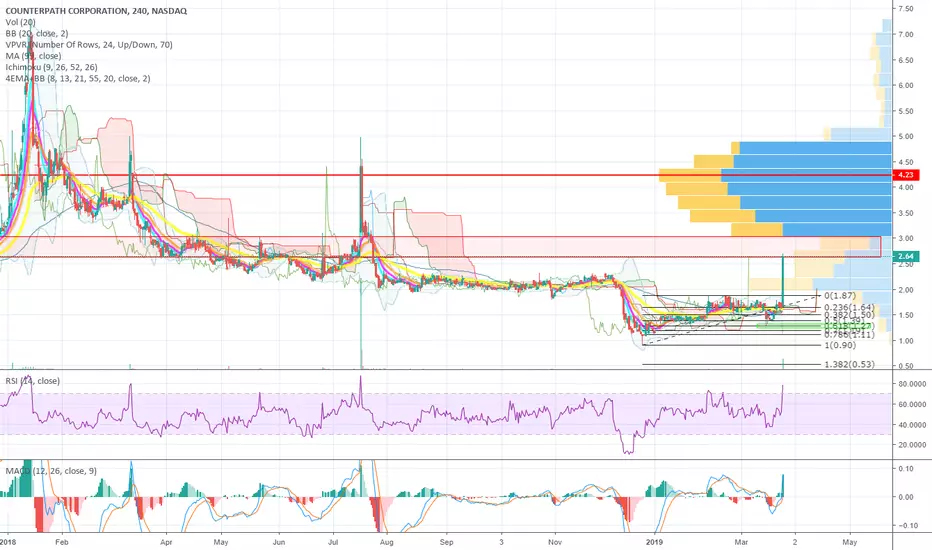
Task: Click the 40.0000 RSI axis value
Action: pyautogui.click(x=912, y=425)
